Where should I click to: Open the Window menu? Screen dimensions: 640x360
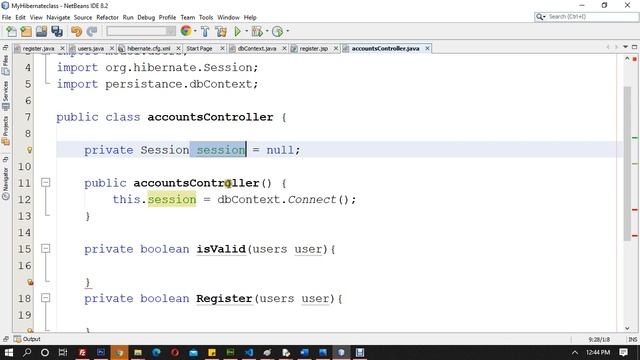(229, 18)
